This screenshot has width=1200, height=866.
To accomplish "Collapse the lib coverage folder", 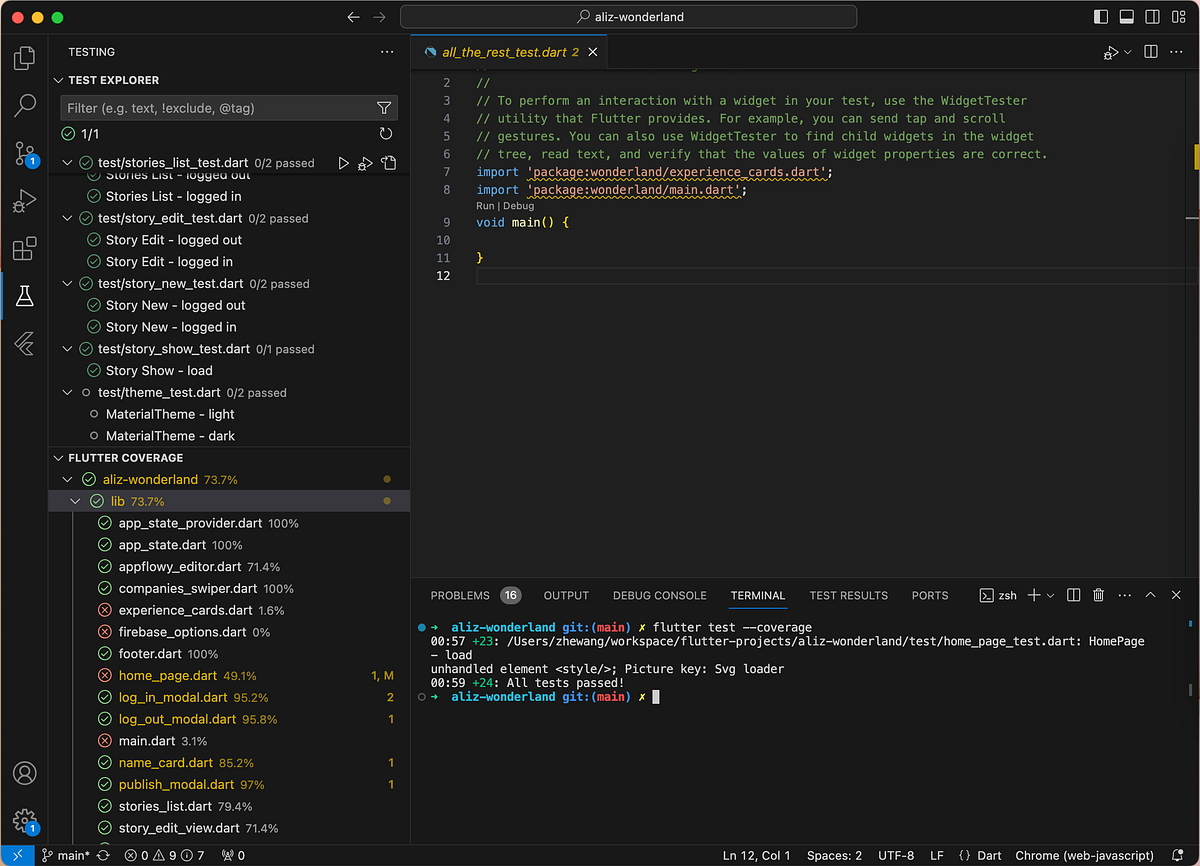I will point(76,501).
